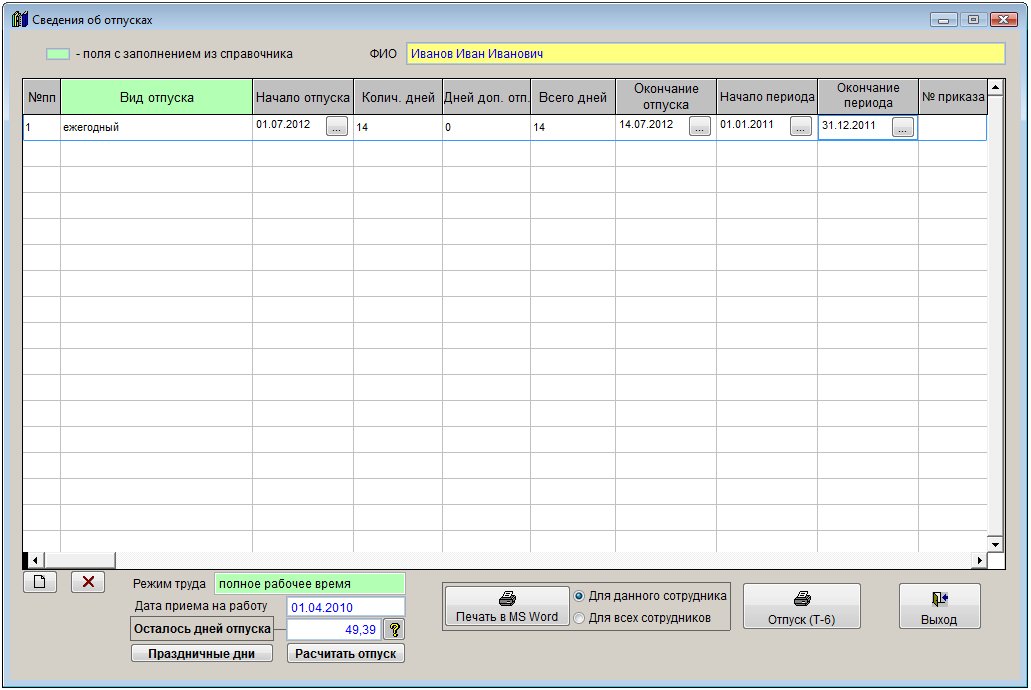Click the red X delete record icon
The width and height of the screenshot is (1031, 690).
88,583
